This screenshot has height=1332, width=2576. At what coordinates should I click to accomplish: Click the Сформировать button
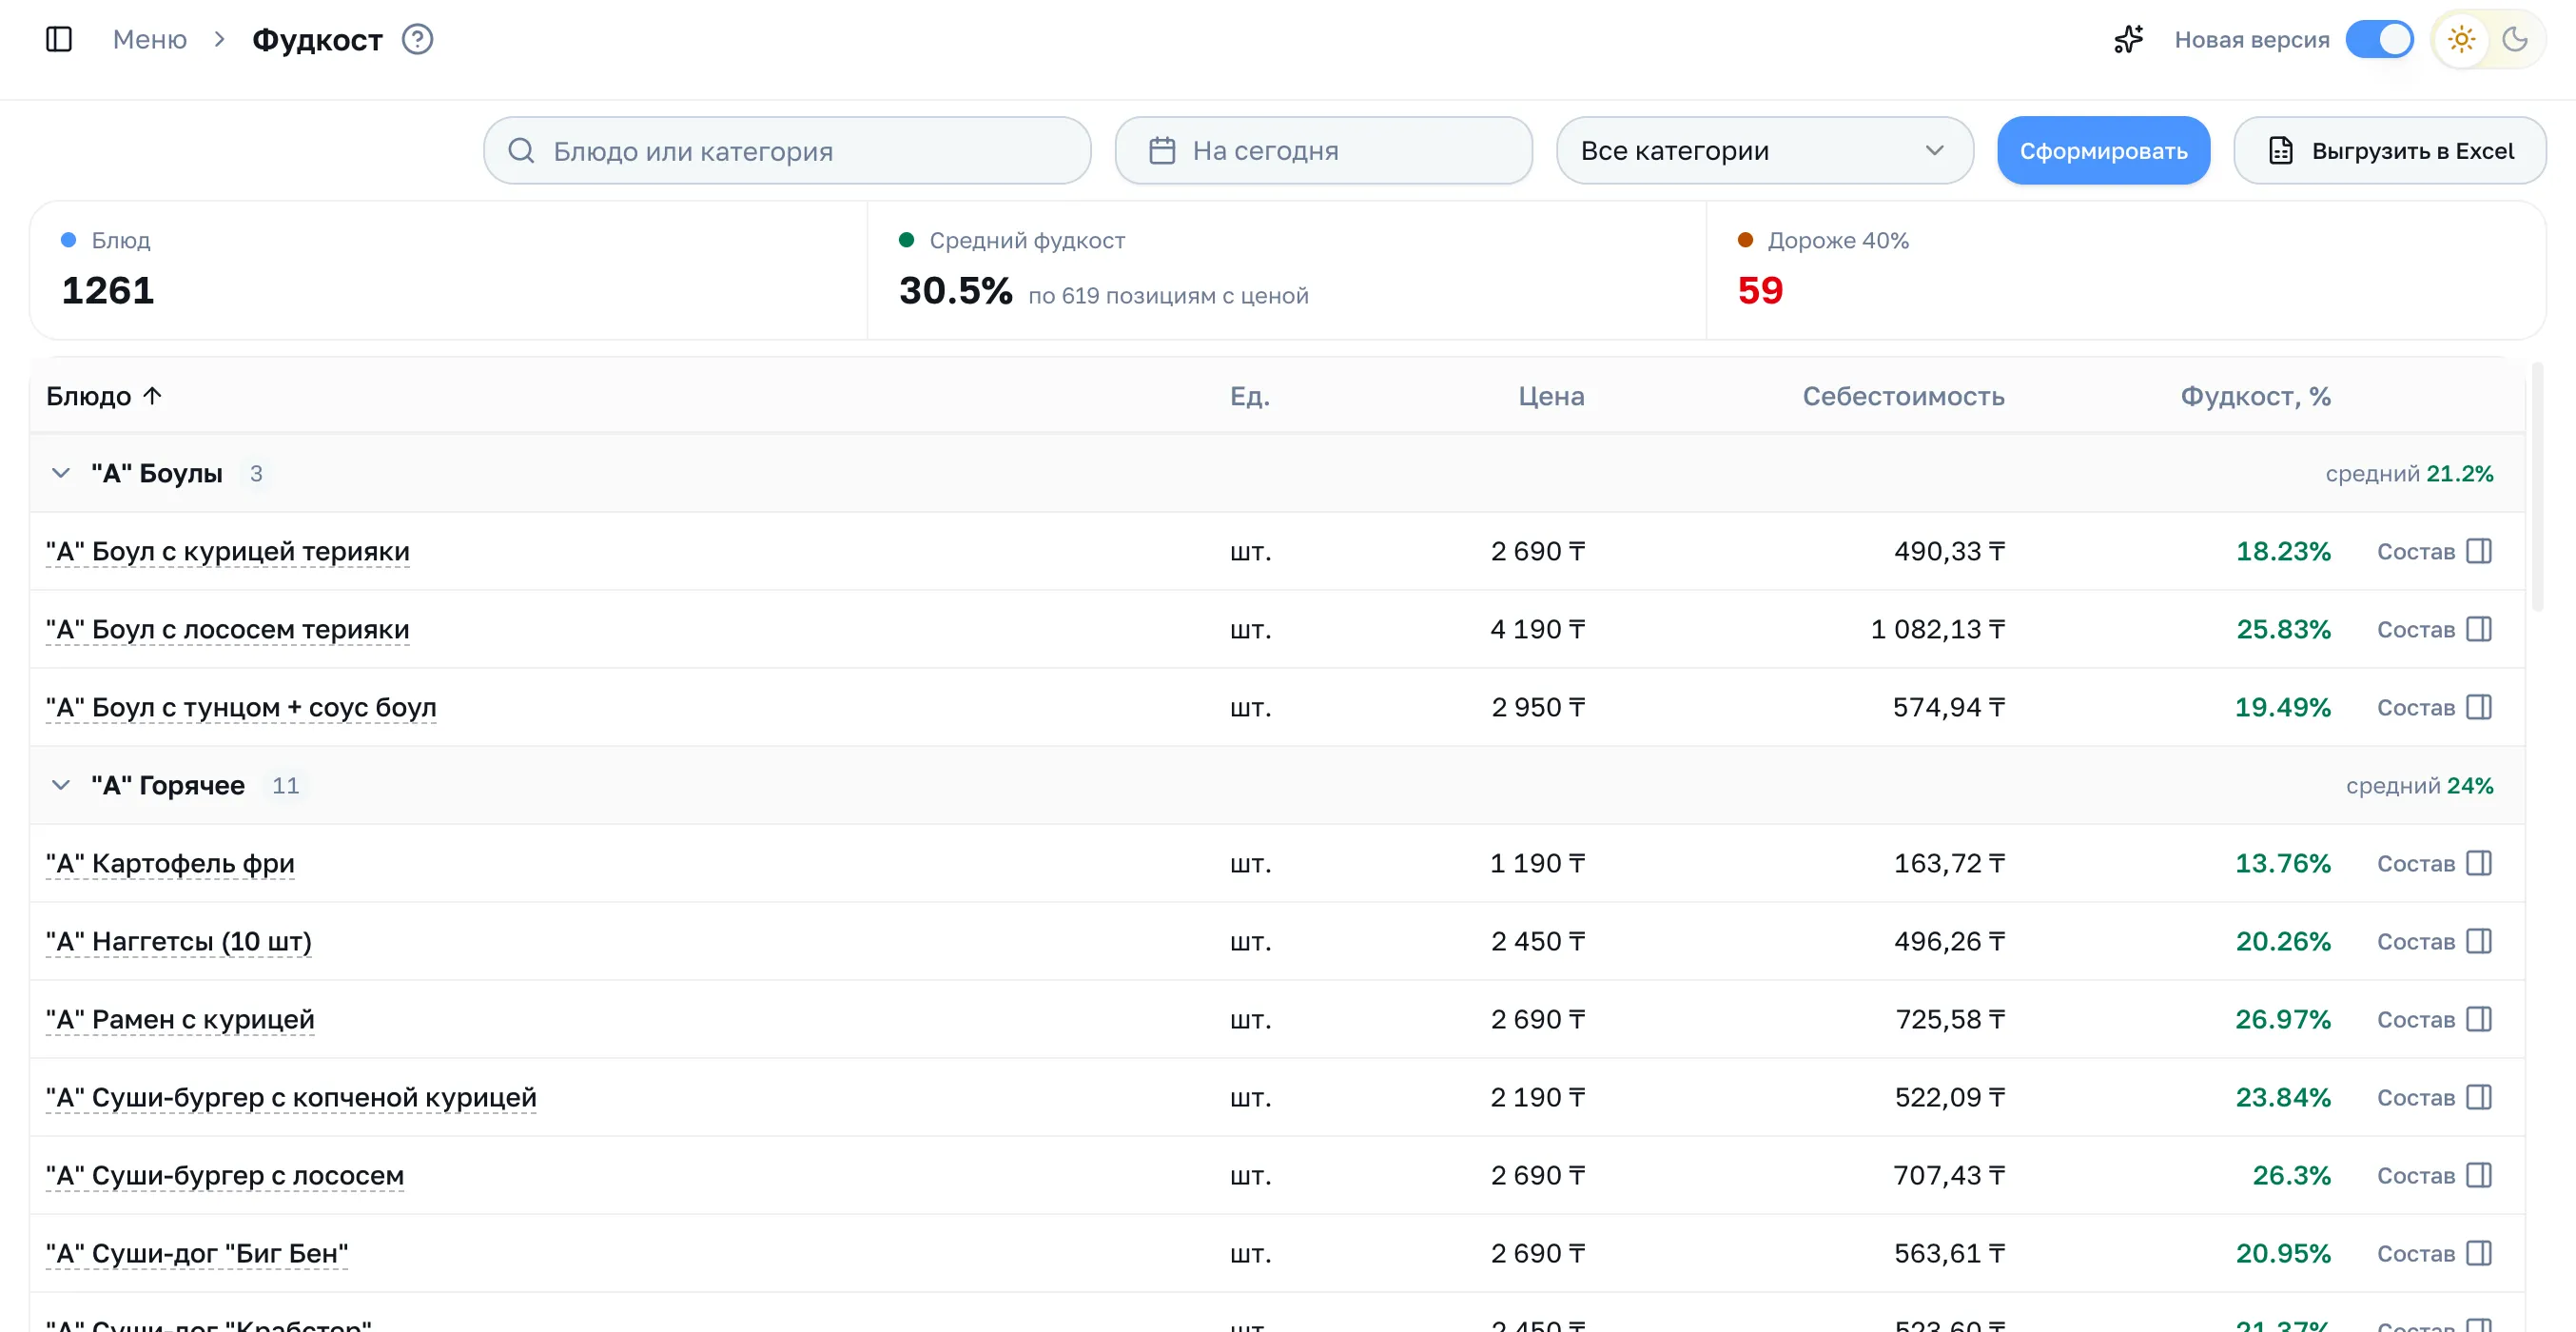point(2103,150)
